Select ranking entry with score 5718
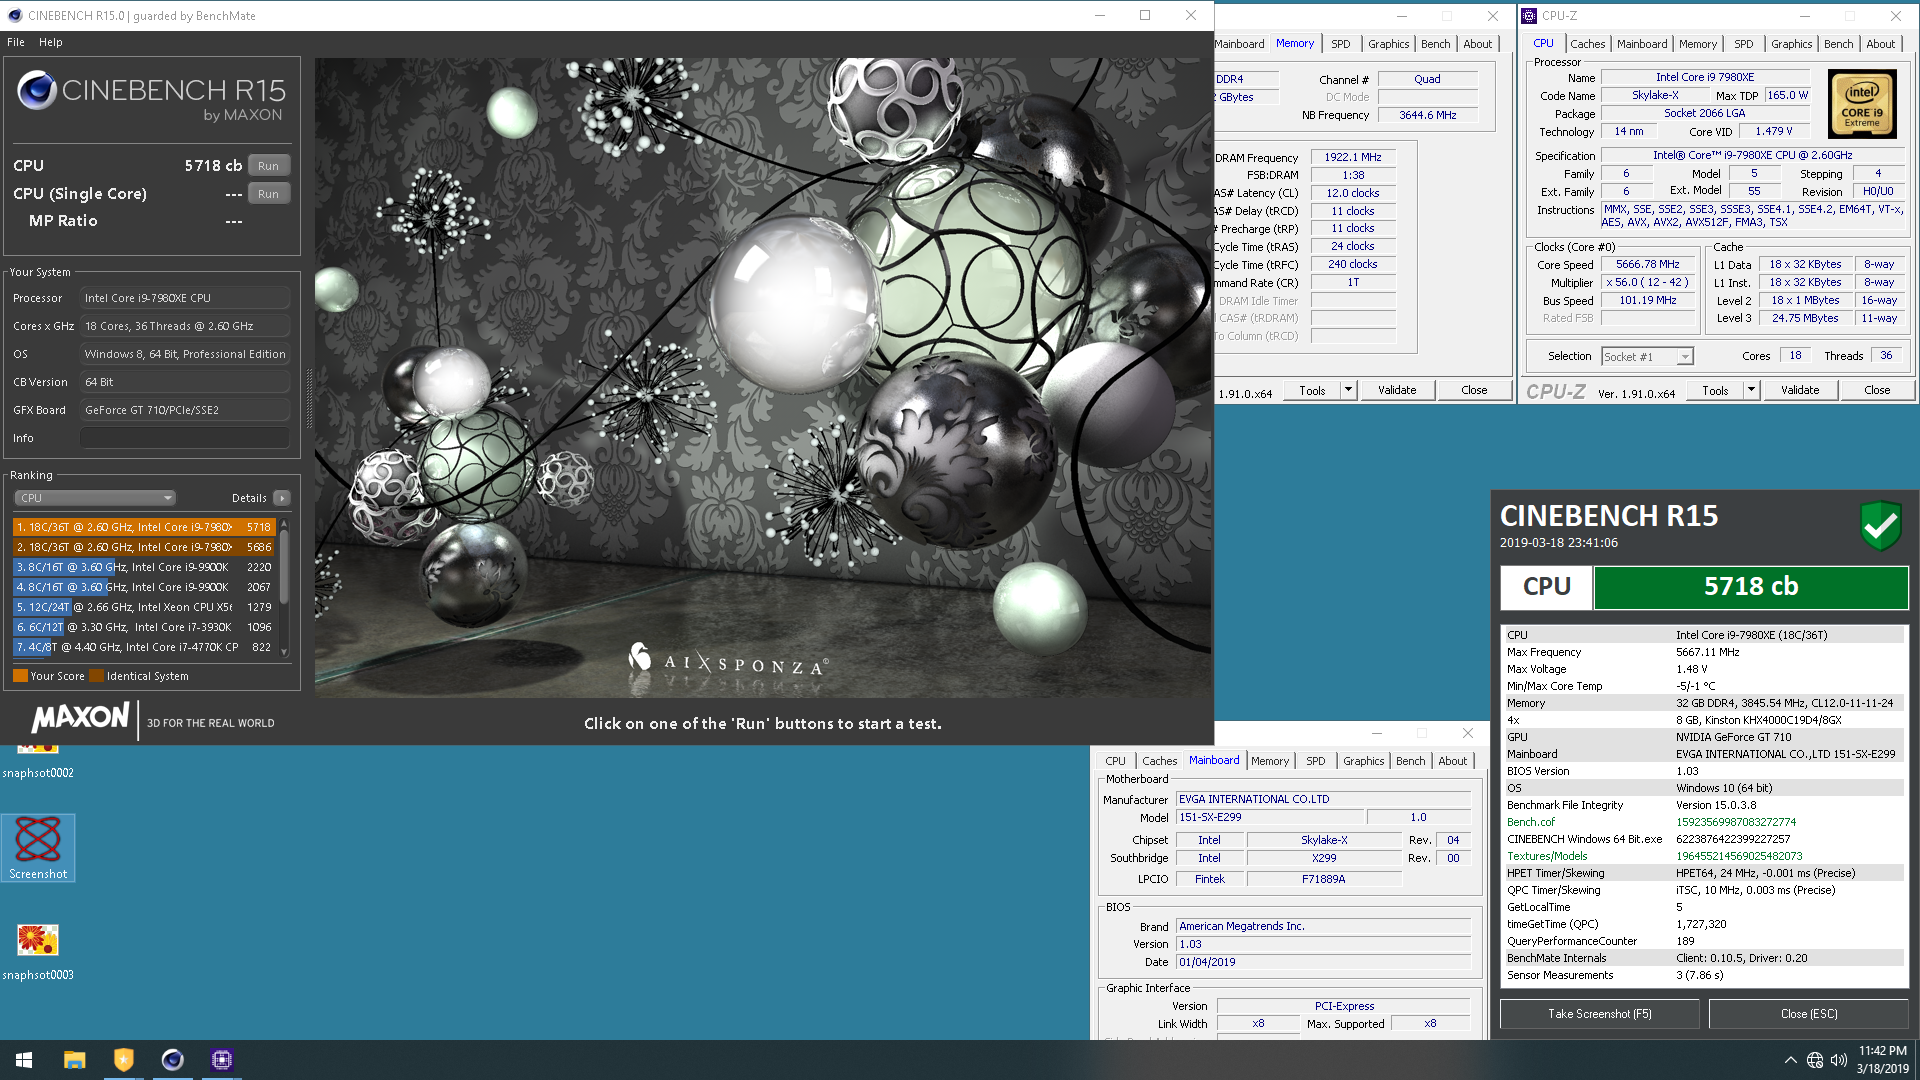 pos(144,527)
